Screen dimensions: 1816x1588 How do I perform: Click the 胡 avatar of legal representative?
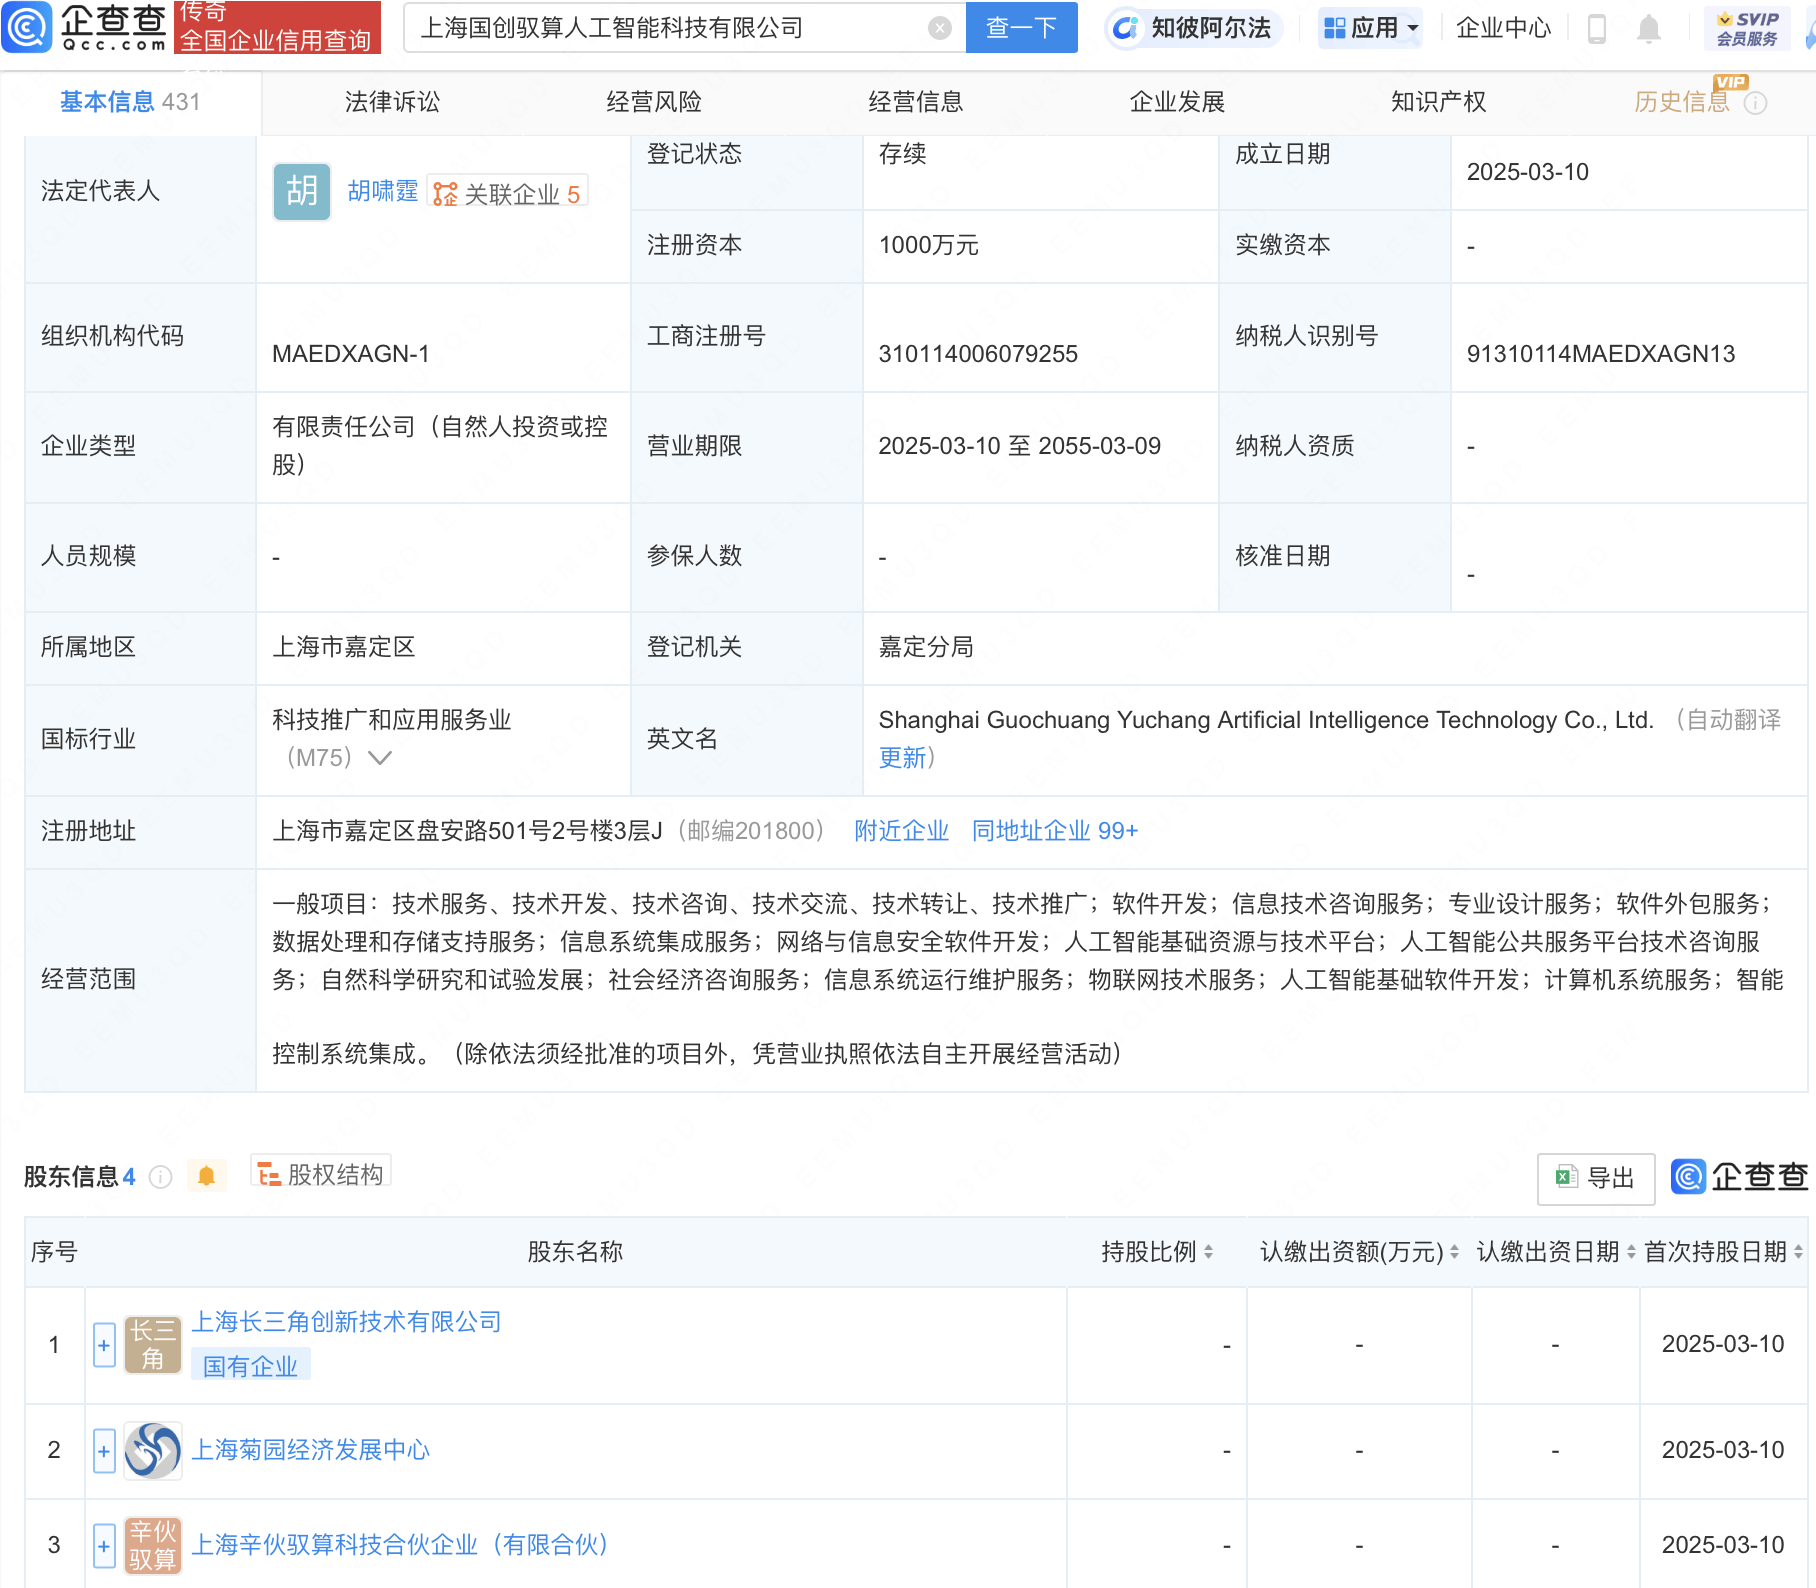tap(302, 191)
